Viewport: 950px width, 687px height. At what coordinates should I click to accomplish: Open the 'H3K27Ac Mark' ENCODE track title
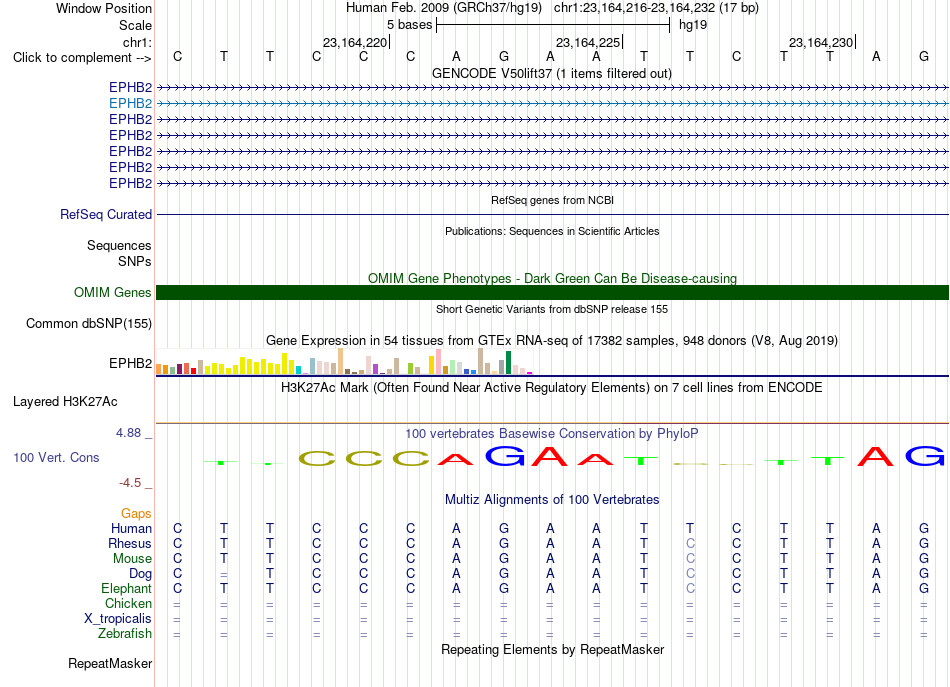(x=551, y=388)
